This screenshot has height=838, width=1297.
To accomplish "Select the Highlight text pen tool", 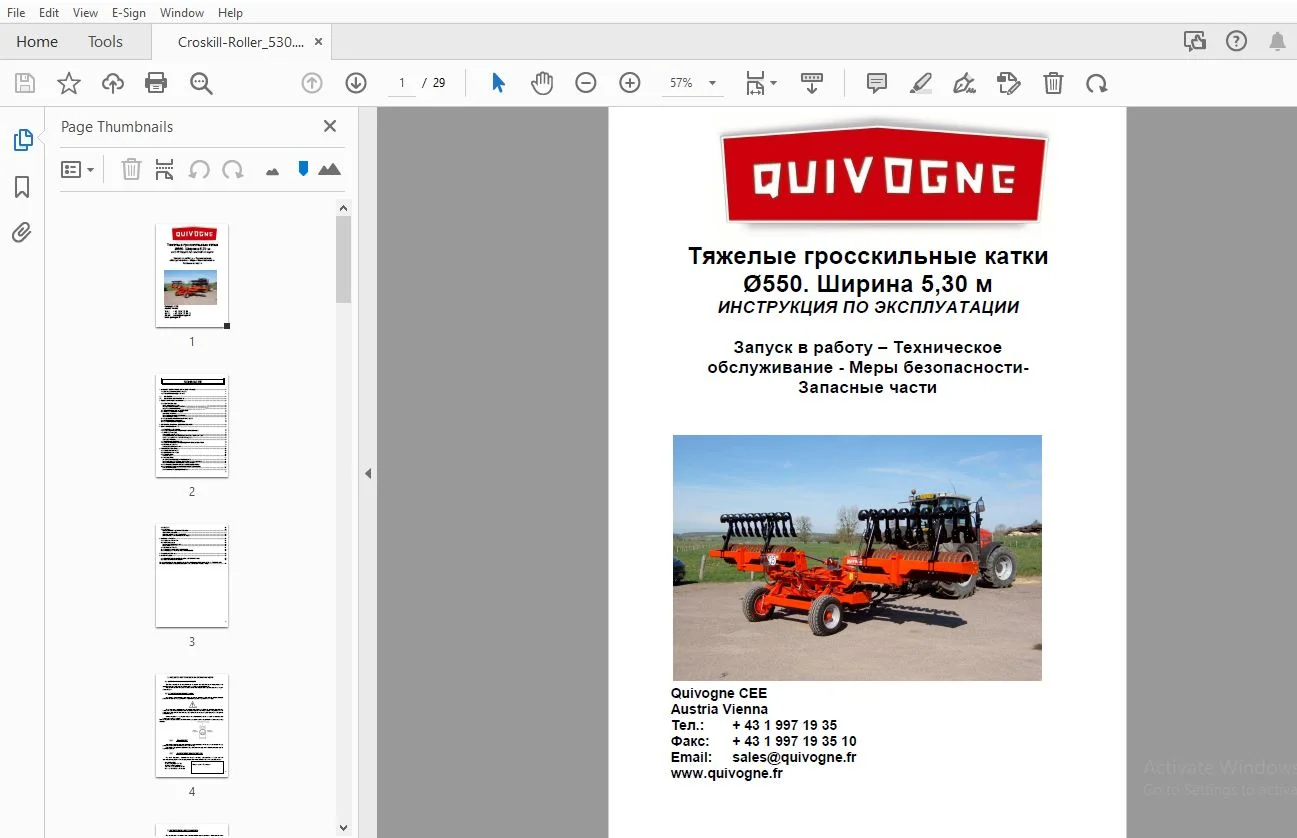I will [x=921, y=83].
